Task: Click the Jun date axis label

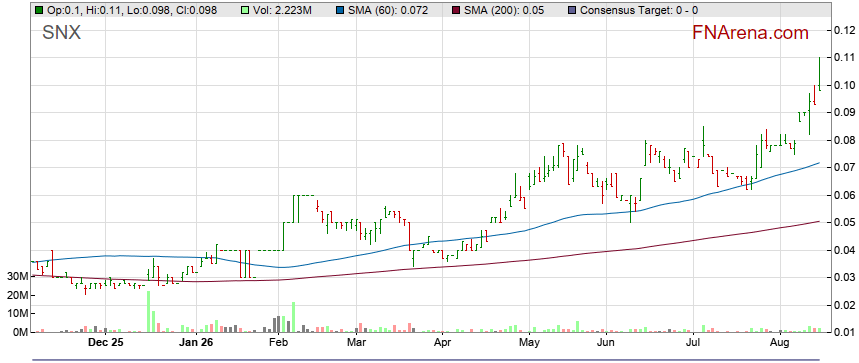Action: coord(605,343)
